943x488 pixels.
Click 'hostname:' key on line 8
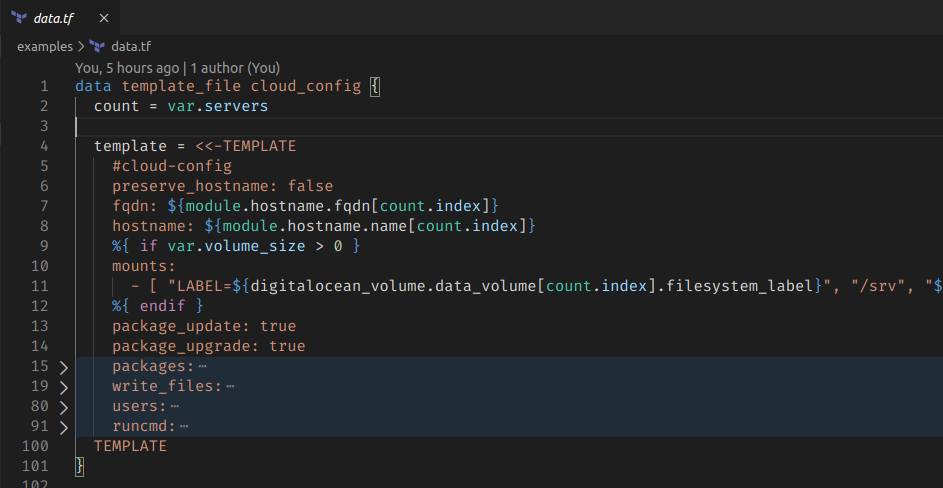pyautogui.click(x=153, y=226)
